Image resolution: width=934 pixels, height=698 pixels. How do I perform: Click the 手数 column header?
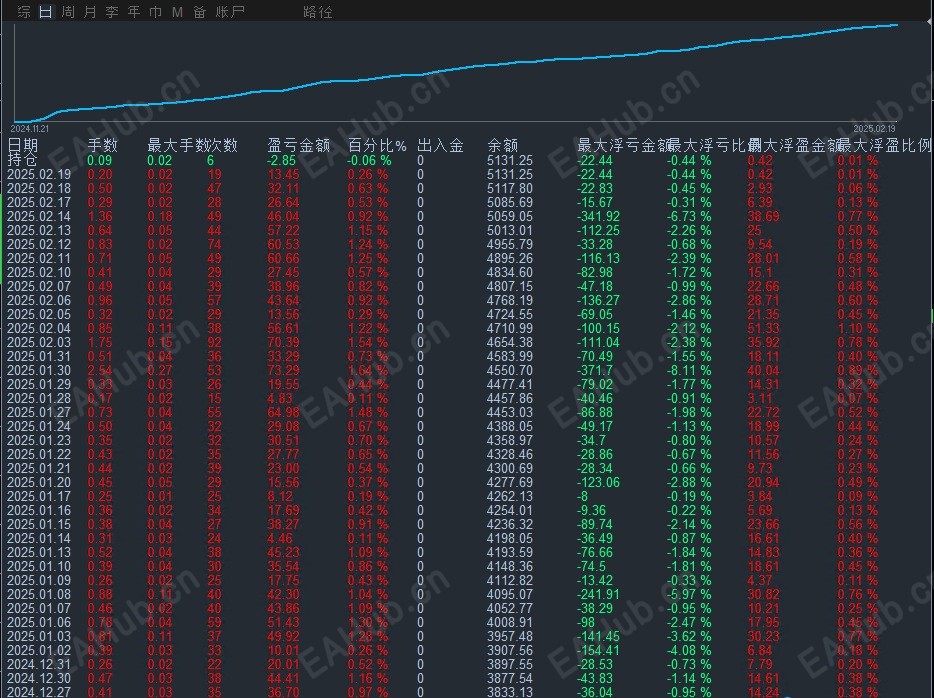(103, 143)
